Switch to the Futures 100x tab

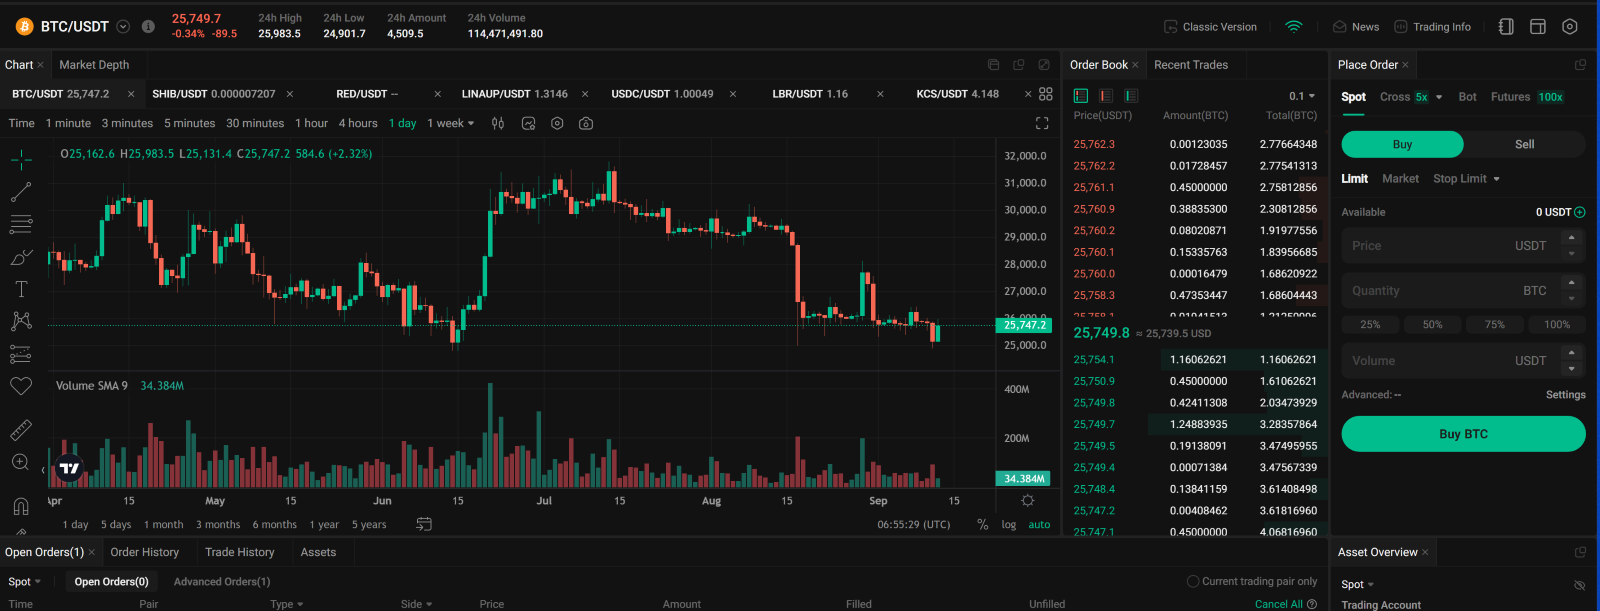tap(1527, 97)
